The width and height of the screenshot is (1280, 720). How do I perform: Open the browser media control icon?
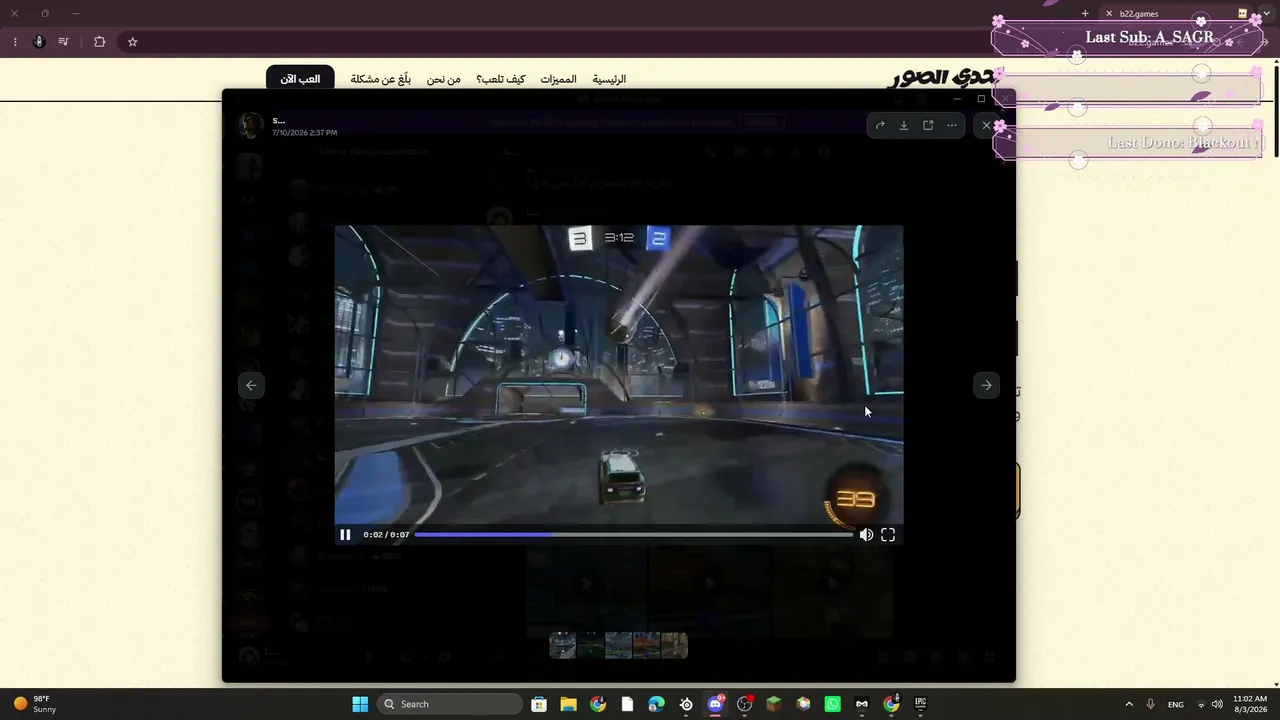pos(64,42)
